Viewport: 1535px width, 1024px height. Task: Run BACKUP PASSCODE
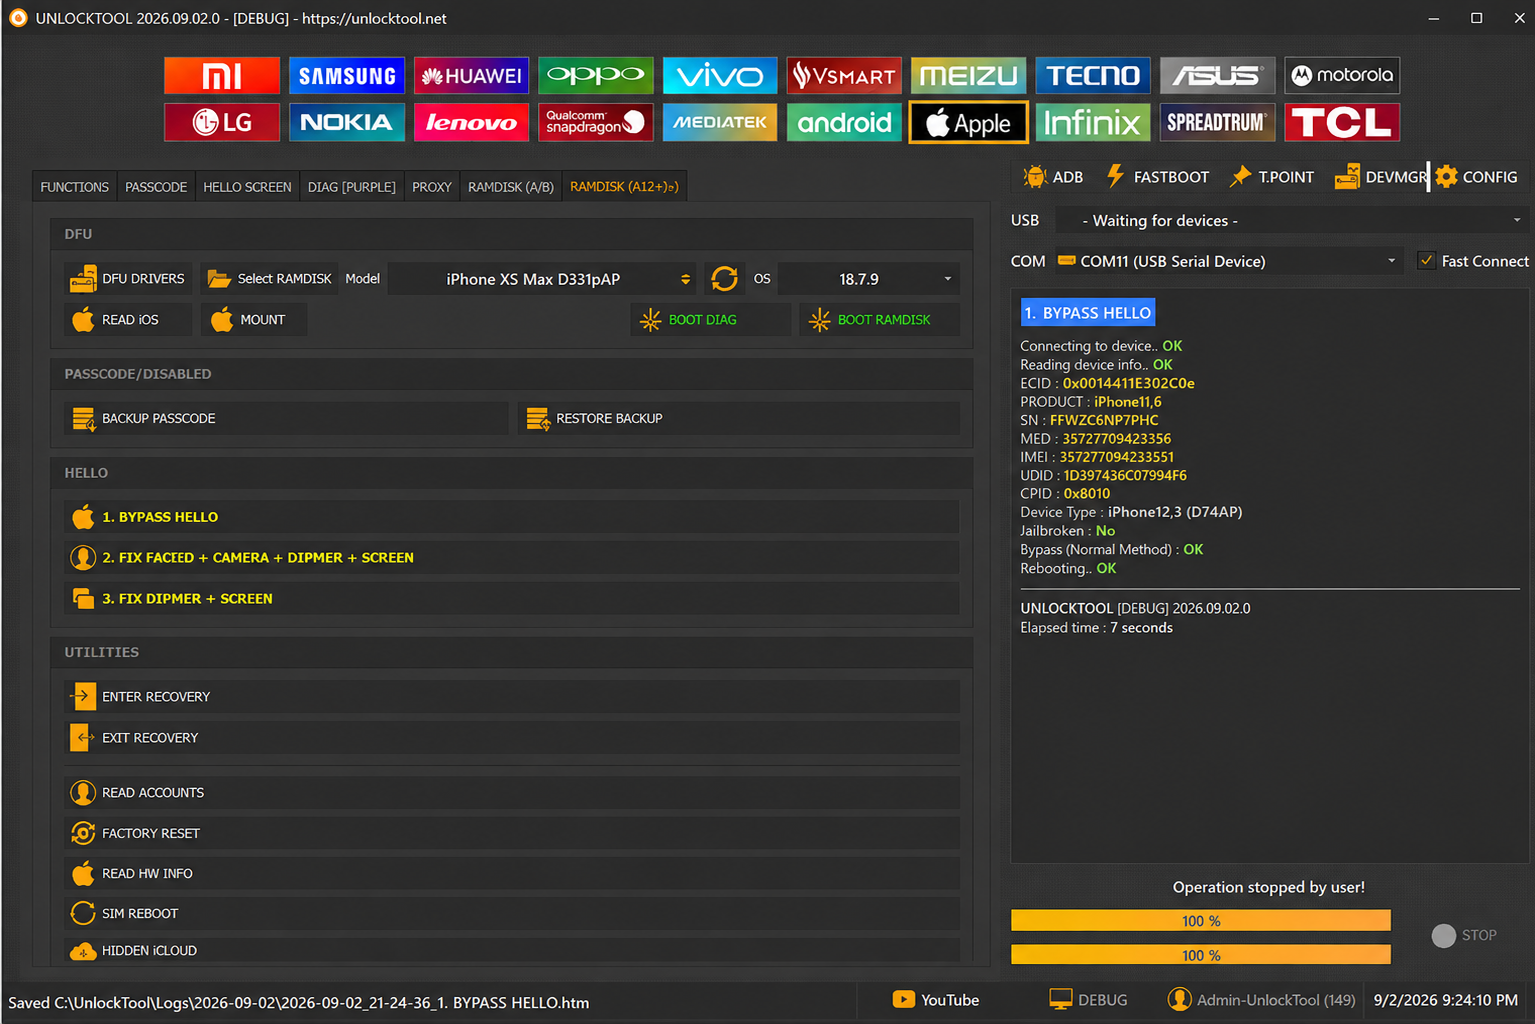point(286,418)
